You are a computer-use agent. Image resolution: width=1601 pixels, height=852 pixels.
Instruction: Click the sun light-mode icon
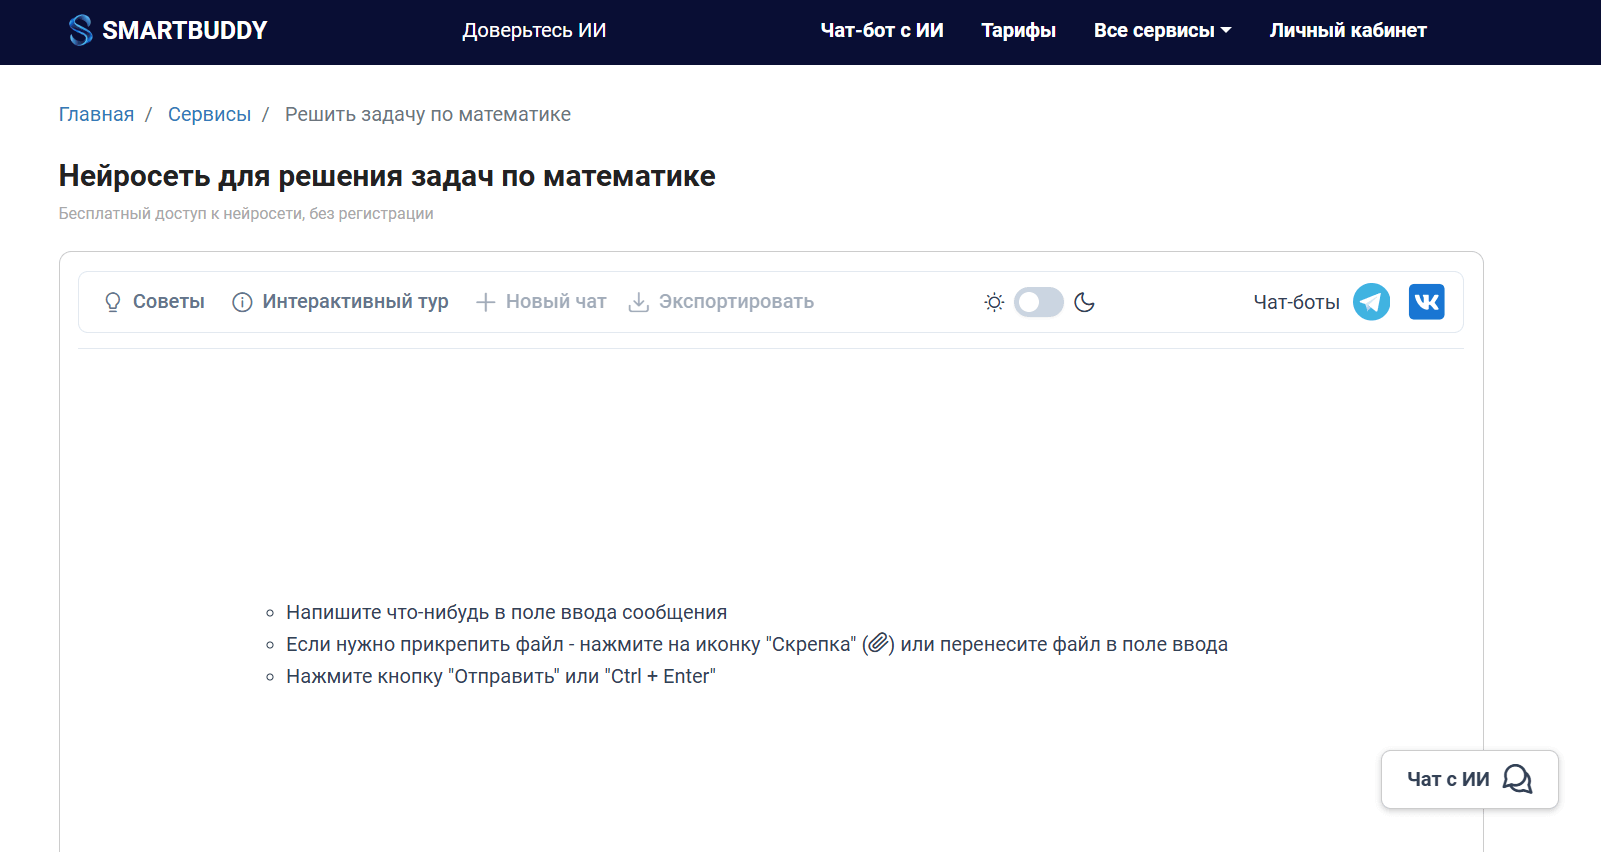coord(993,302)
